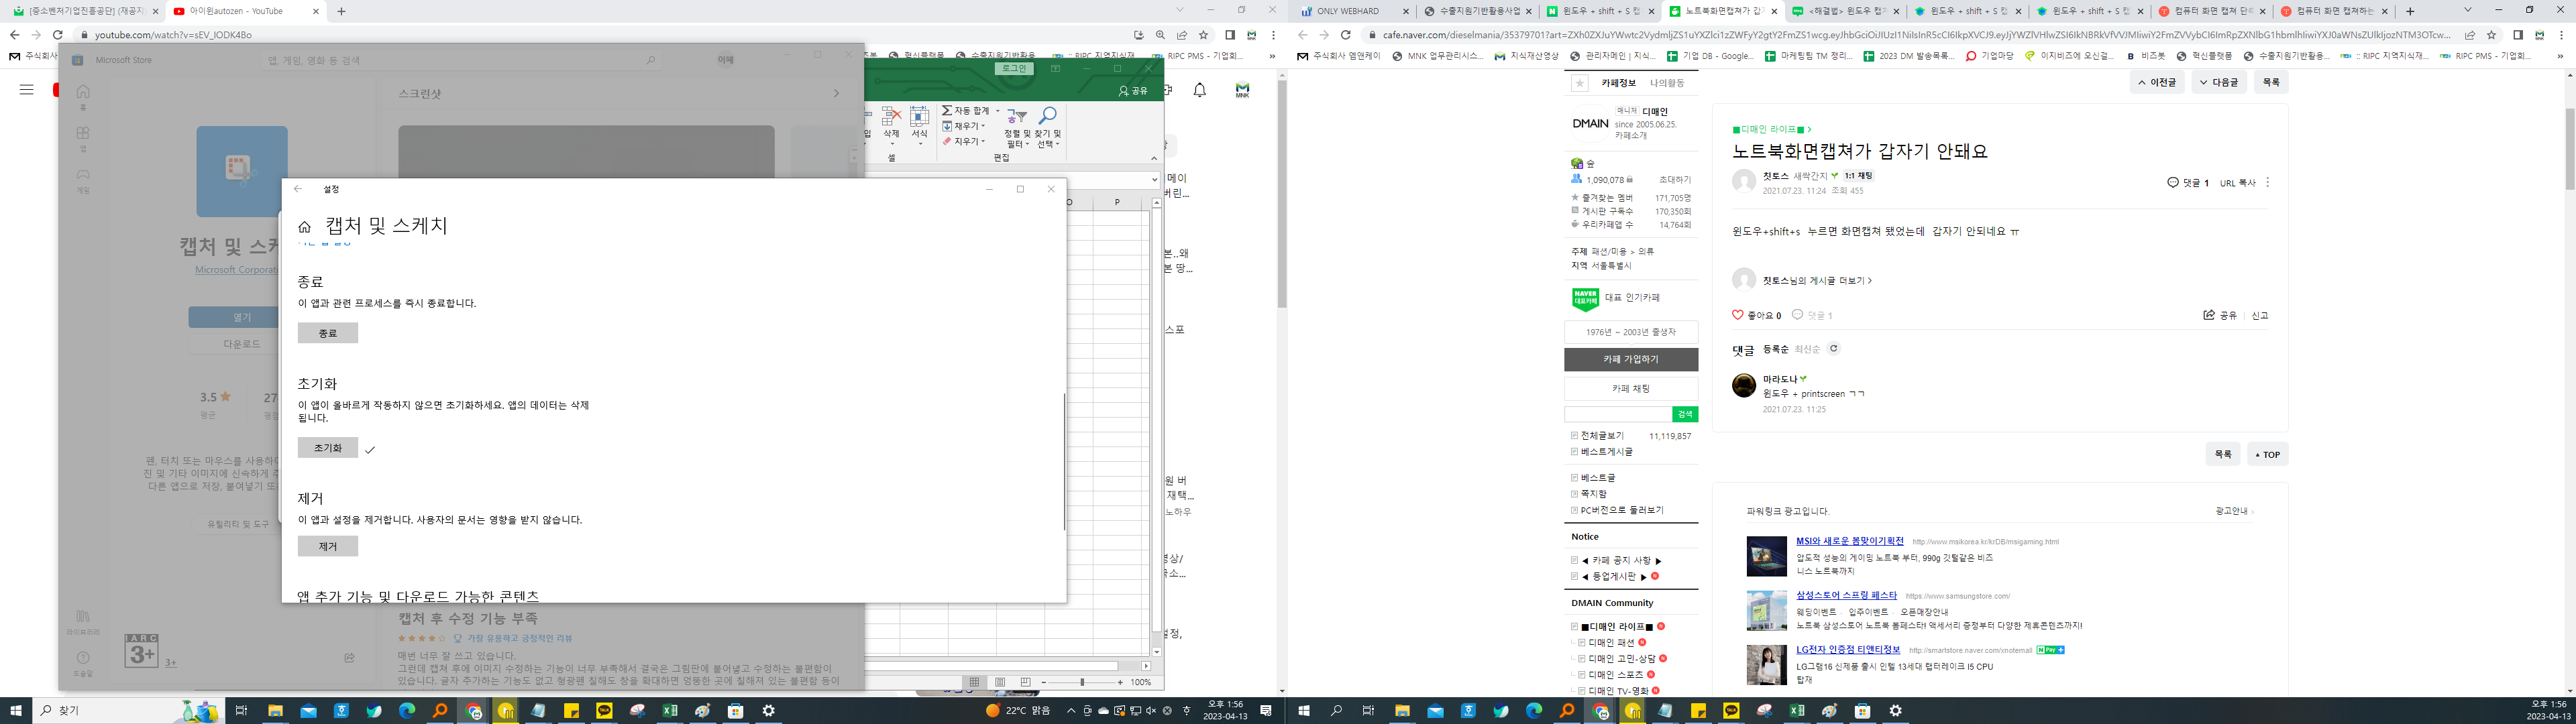Open Microsoft Store from the taskbar
The width and height of the screenshot is (2576, 724).
click(735, 711)
